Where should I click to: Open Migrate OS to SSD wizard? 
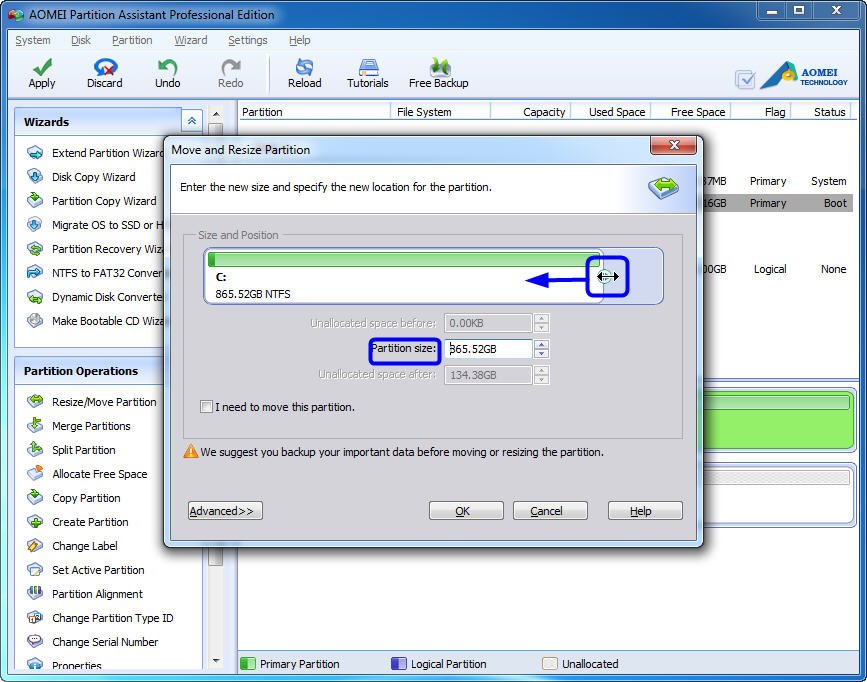pyautogui.click(x=95, y=225)
